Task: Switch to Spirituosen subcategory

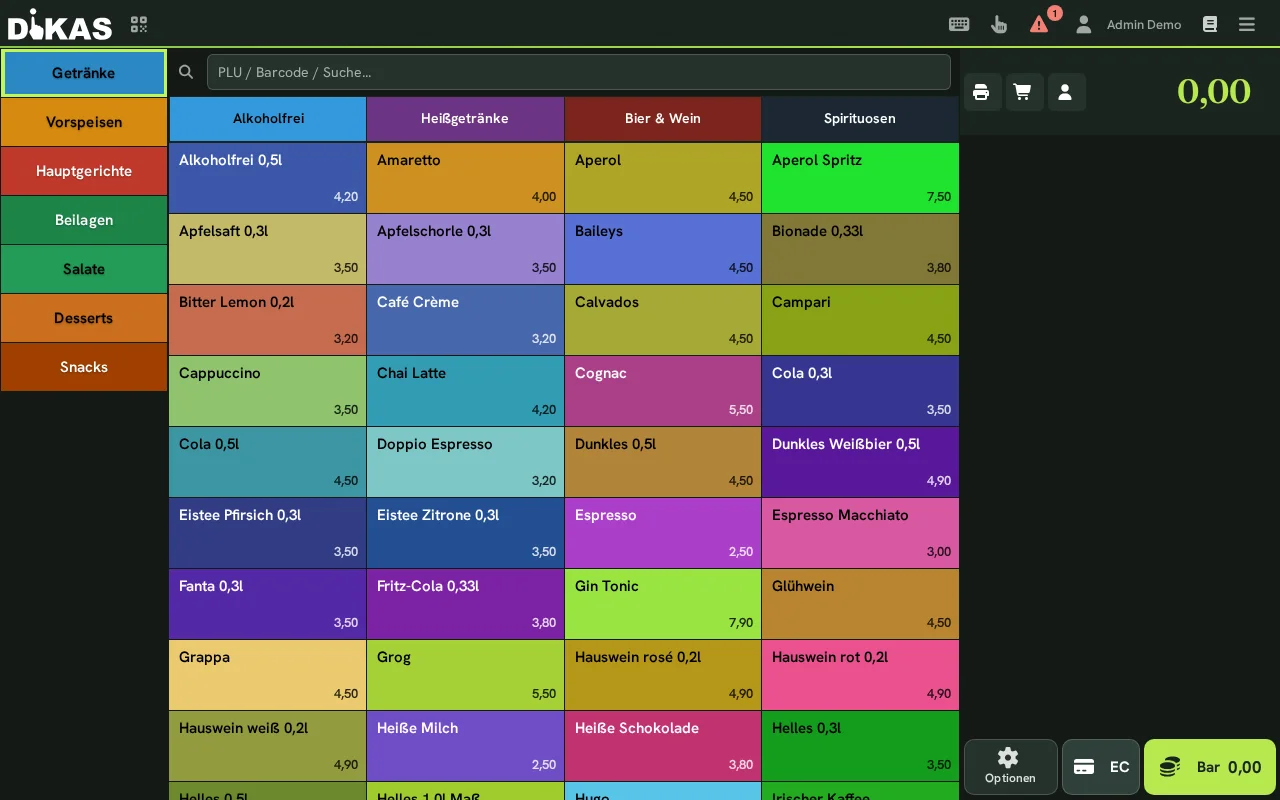Action: tap(860, 118)
